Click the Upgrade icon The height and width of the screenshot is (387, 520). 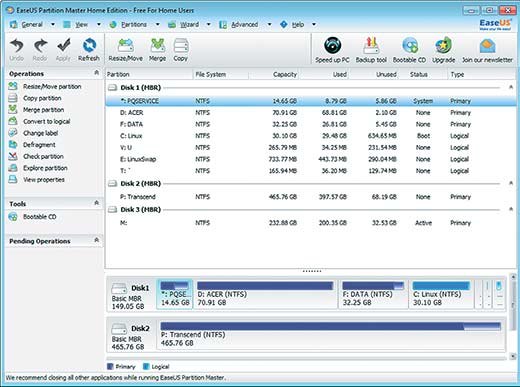[444, 50]
